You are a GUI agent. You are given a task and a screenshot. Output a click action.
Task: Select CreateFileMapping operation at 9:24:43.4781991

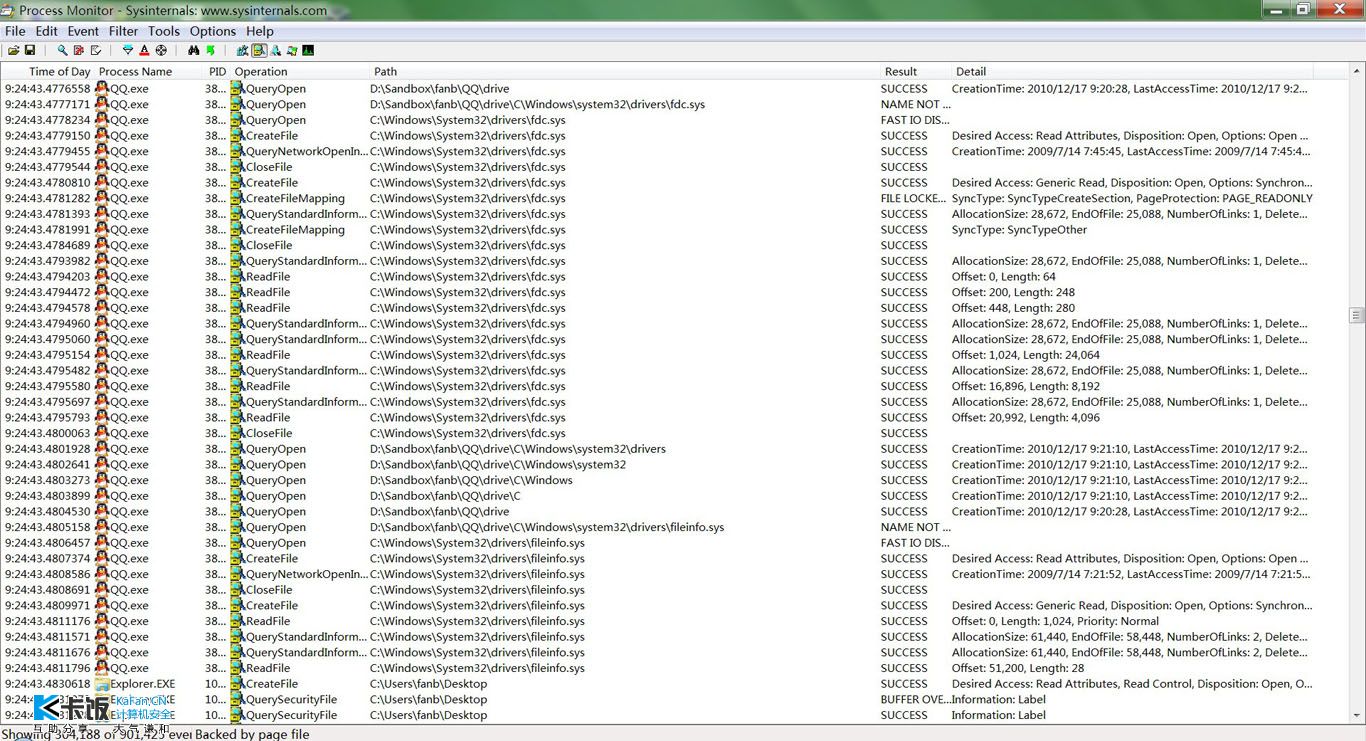point(295,229)
